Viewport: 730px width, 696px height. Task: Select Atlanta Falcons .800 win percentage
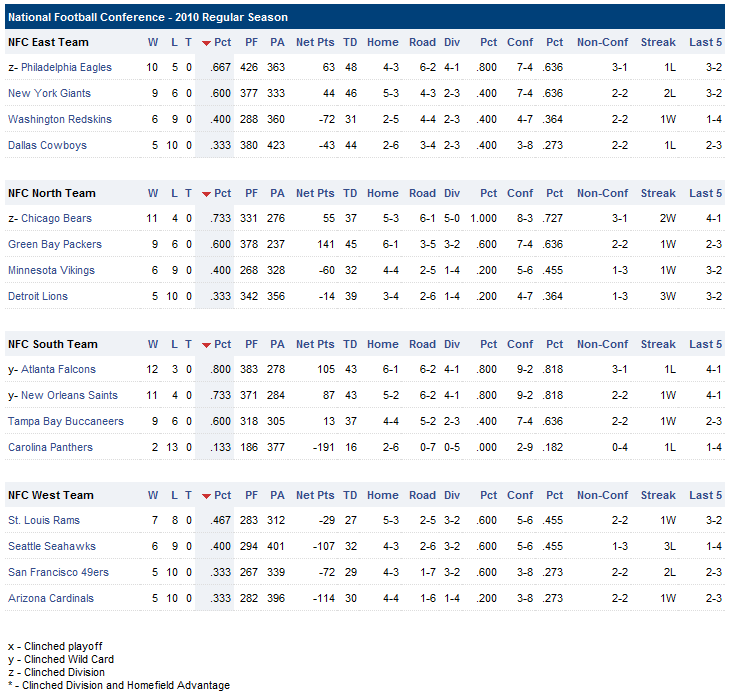coord(220,369)
